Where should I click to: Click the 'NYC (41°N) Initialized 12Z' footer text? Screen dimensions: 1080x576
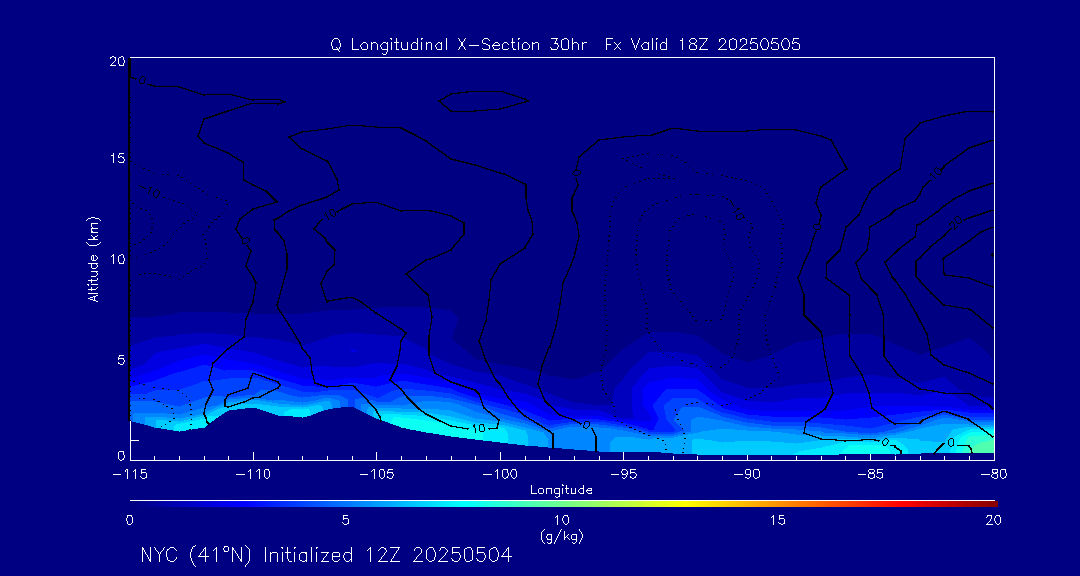tap(326, 555)
